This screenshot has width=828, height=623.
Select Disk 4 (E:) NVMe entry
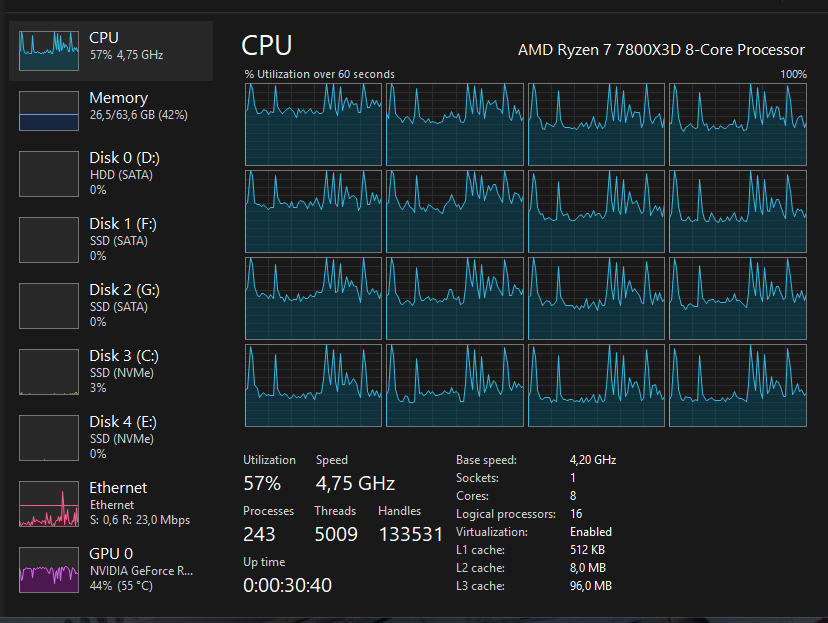pos(110,436)
